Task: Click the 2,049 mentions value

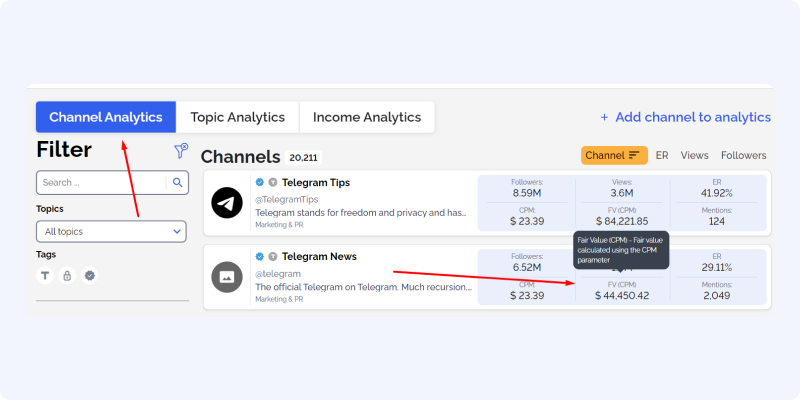Action: [x=717, y=296]
